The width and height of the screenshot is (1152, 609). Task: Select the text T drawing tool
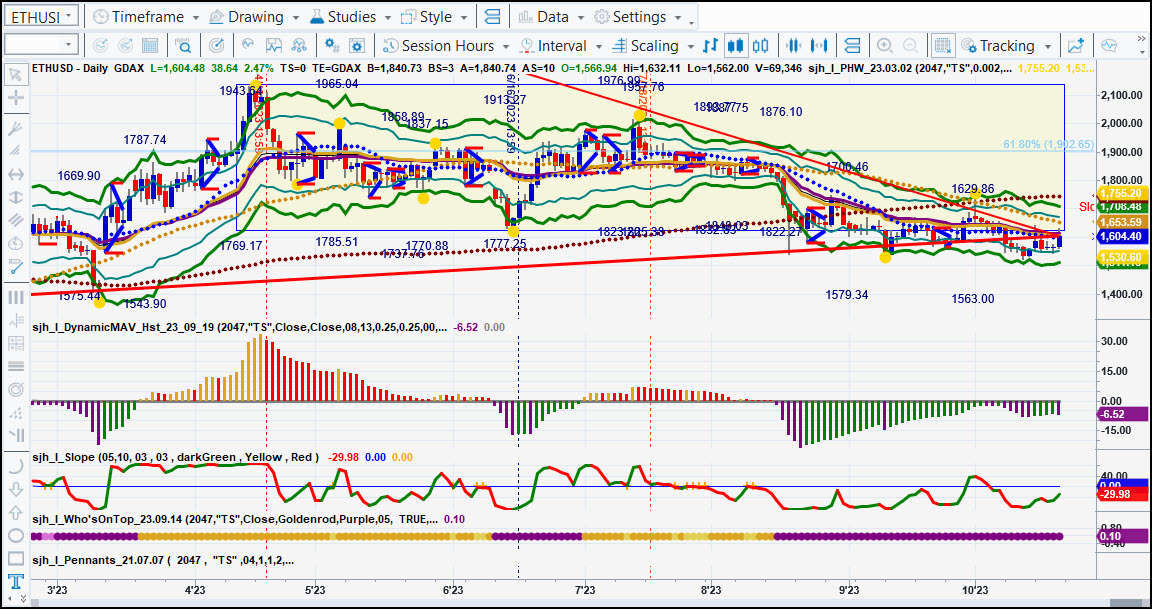pos(15,582)
